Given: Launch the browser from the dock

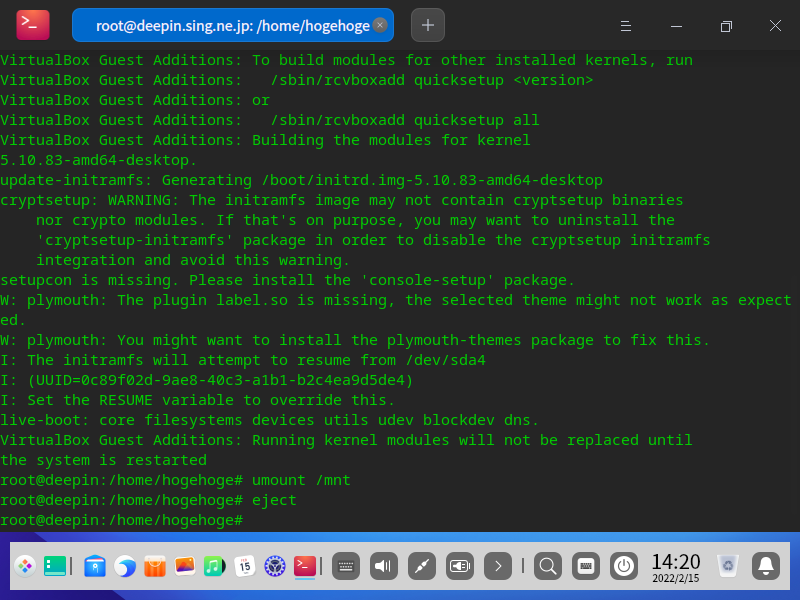Looking at the screenshot, I should pos(125,566).
